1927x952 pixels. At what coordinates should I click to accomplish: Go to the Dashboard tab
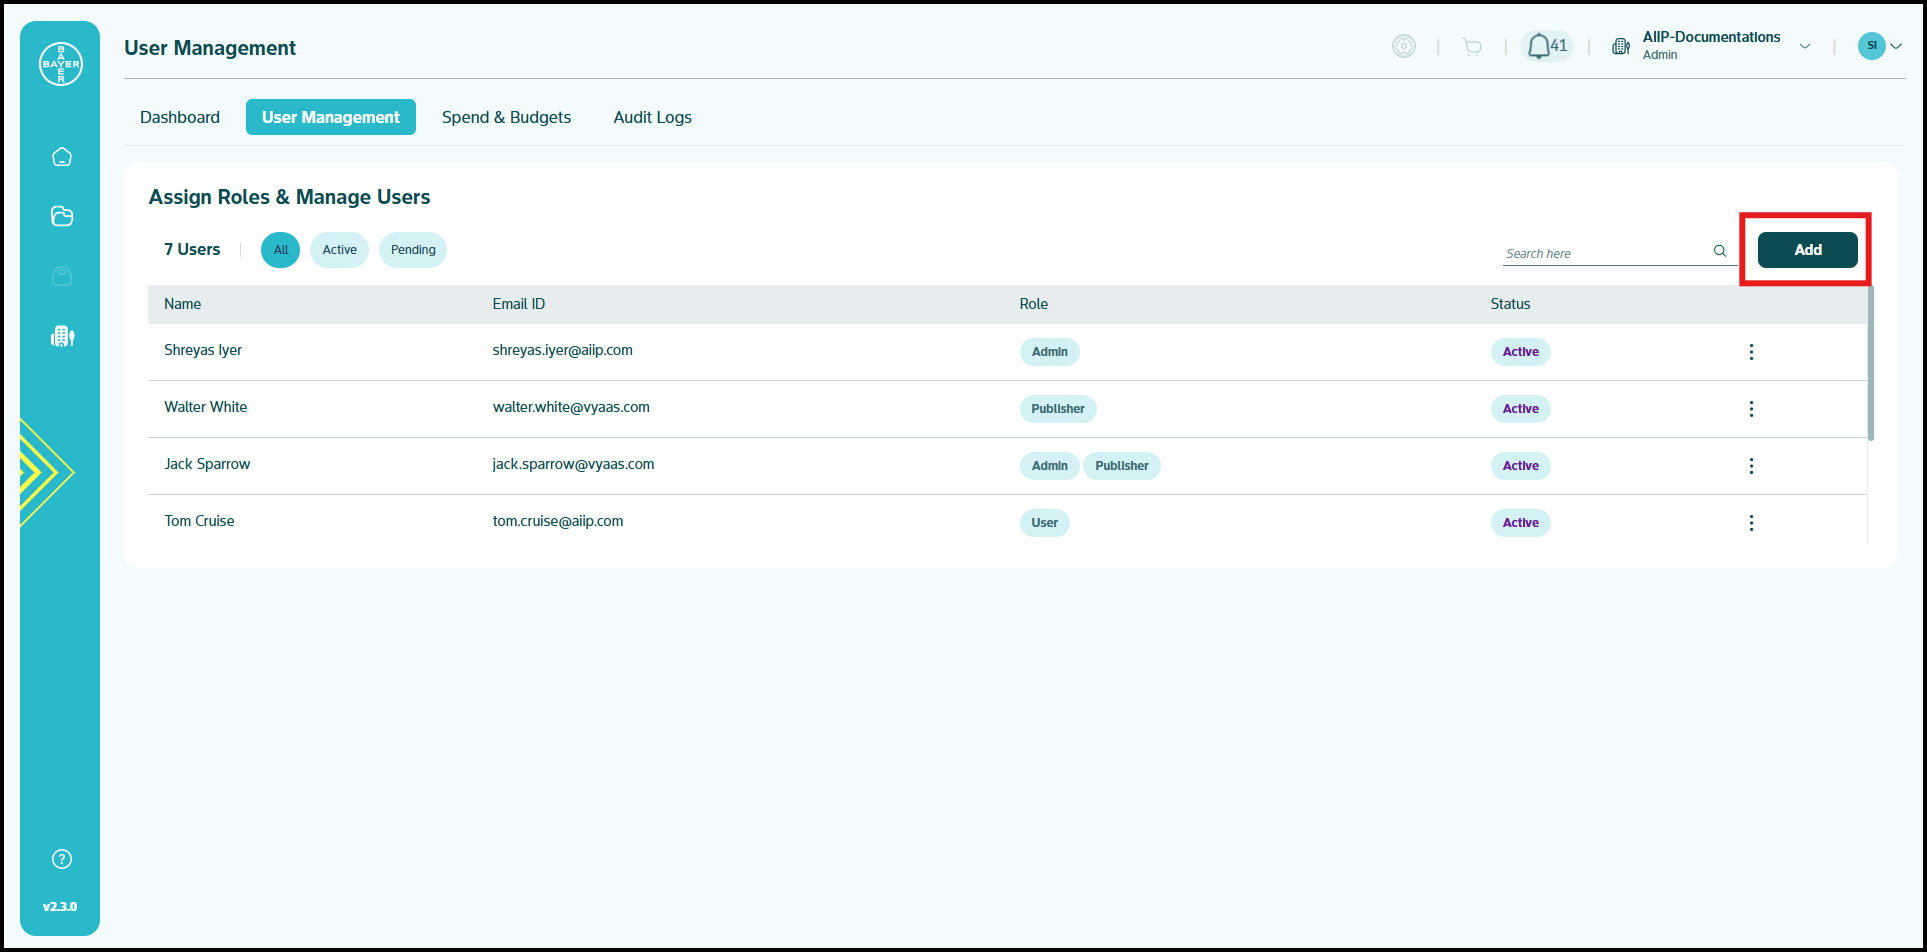click(x=180, y=117)
